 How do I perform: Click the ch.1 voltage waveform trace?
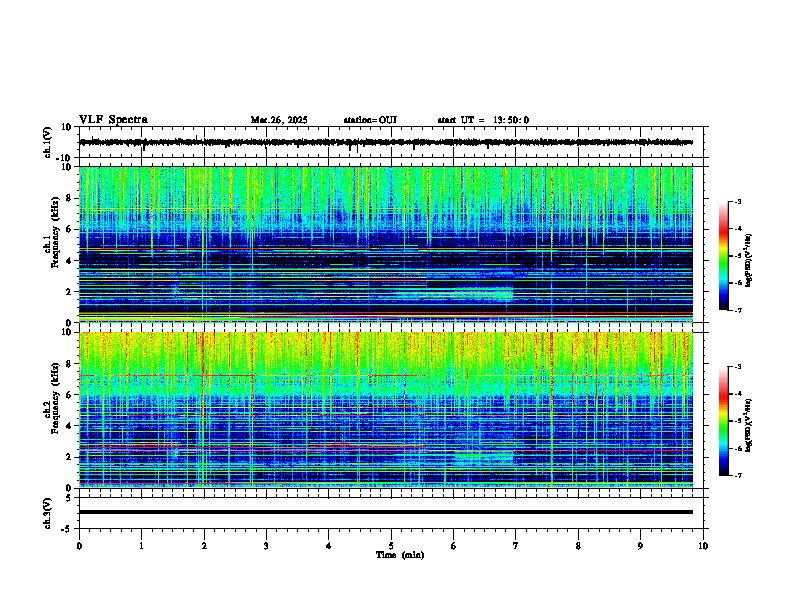(x=386, y=142)
